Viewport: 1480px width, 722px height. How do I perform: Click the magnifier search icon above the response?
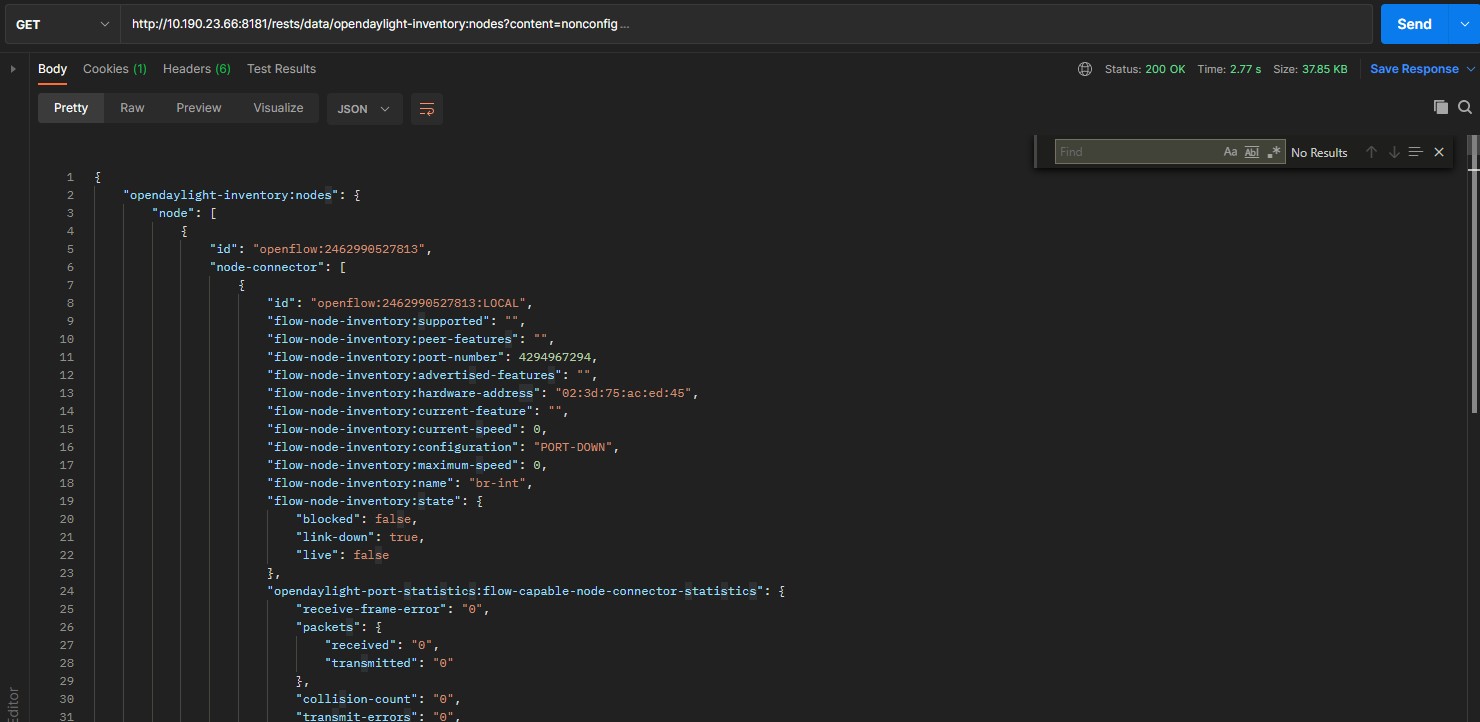tap(1465, 107)
